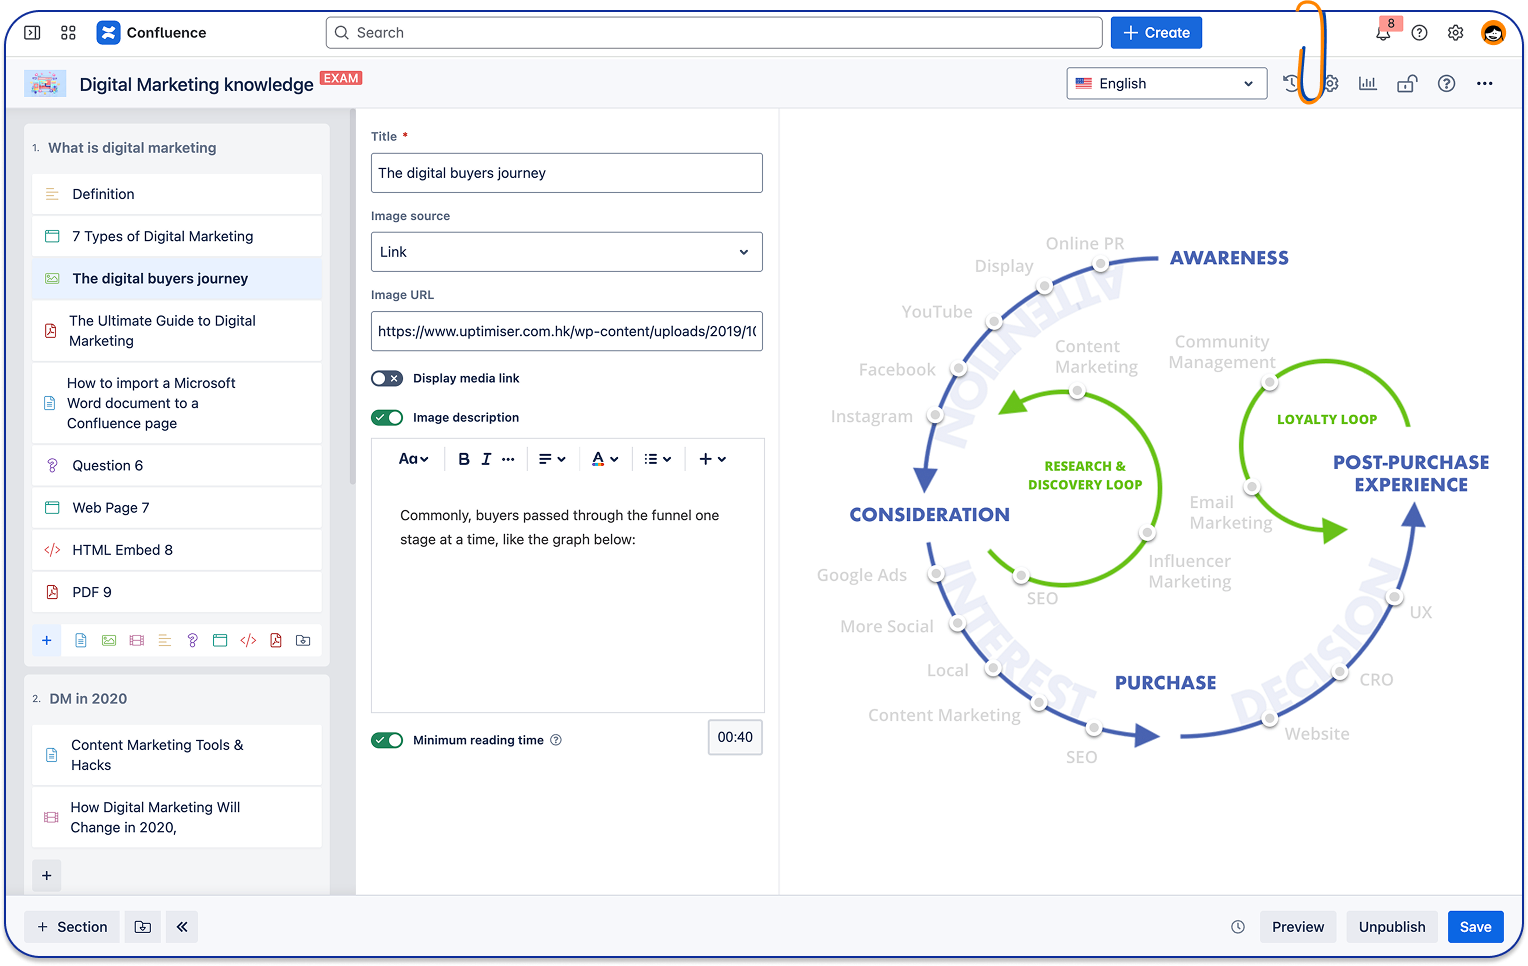Viewport: 1528px width, 966px height.
Task: Click the Save button
Action: (x=1475, y=927)
